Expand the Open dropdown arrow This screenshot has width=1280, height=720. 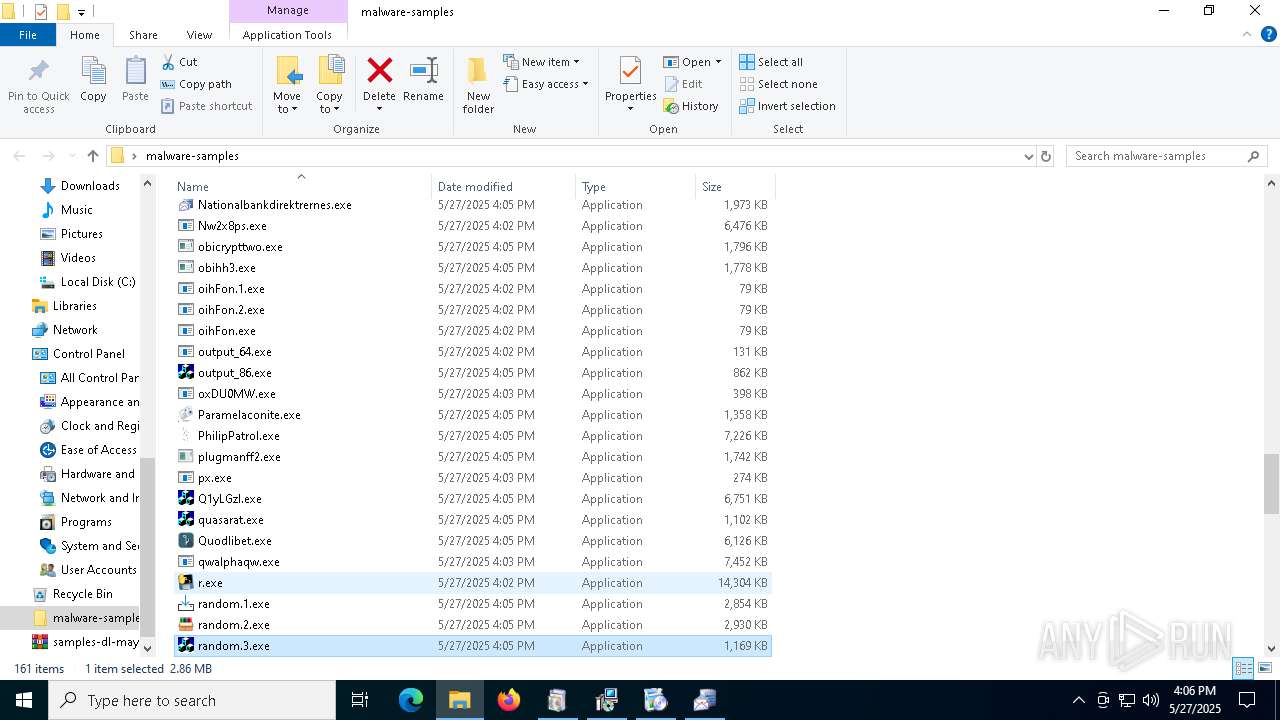coord(718,62)
